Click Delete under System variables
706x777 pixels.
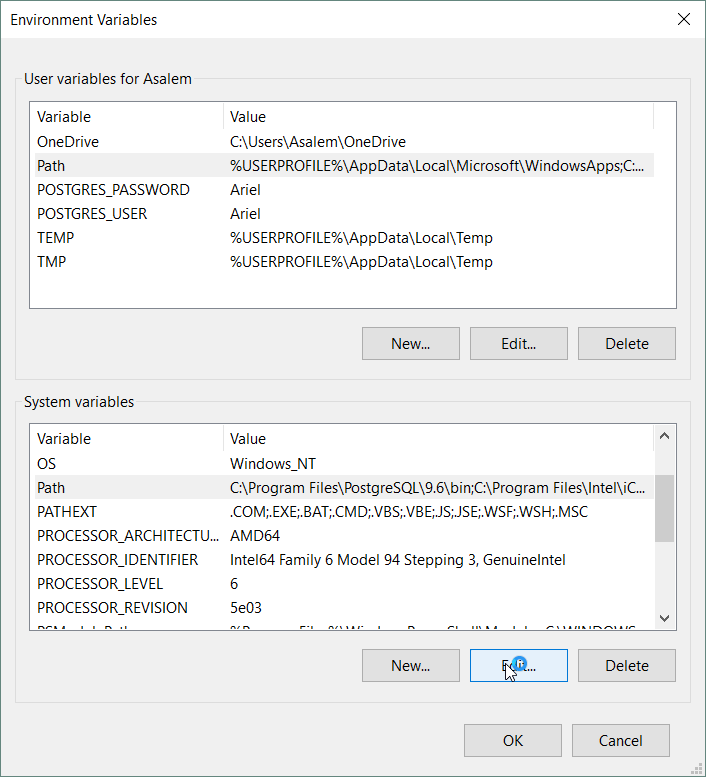(x=626, y=665)
